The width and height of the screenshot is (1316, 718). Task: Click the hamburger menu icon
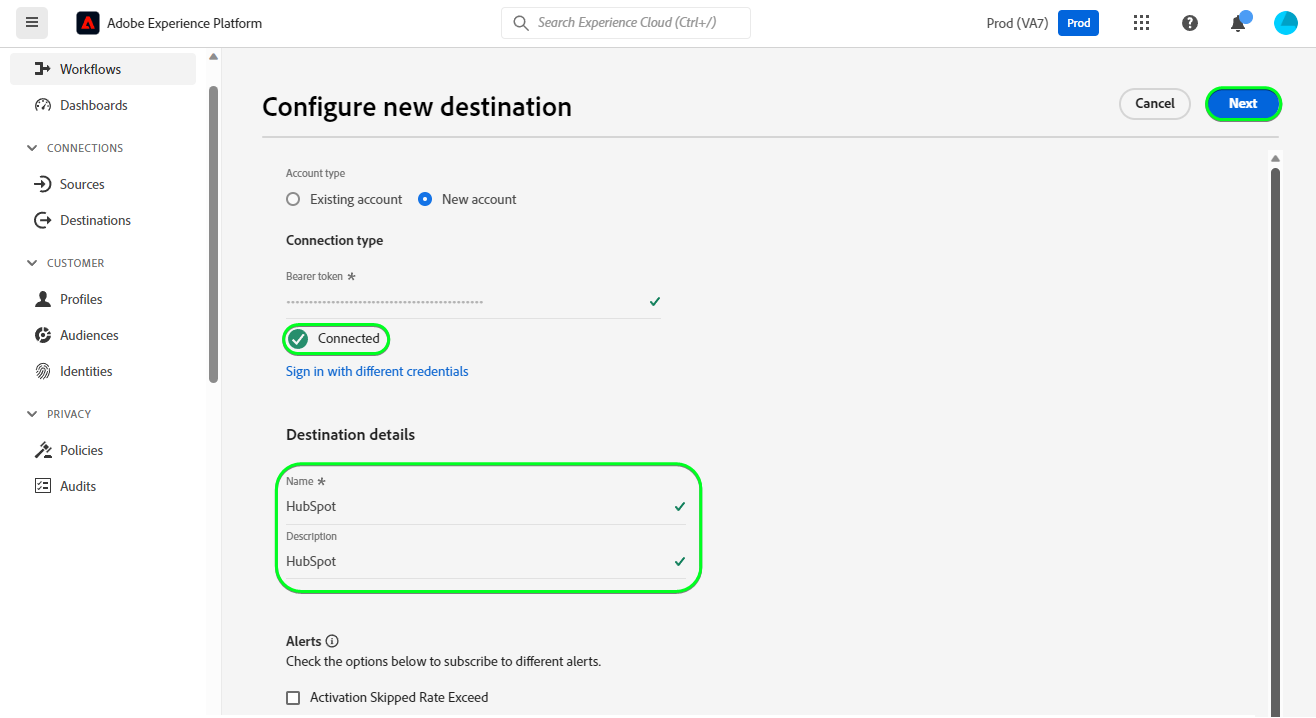point(32,22)
